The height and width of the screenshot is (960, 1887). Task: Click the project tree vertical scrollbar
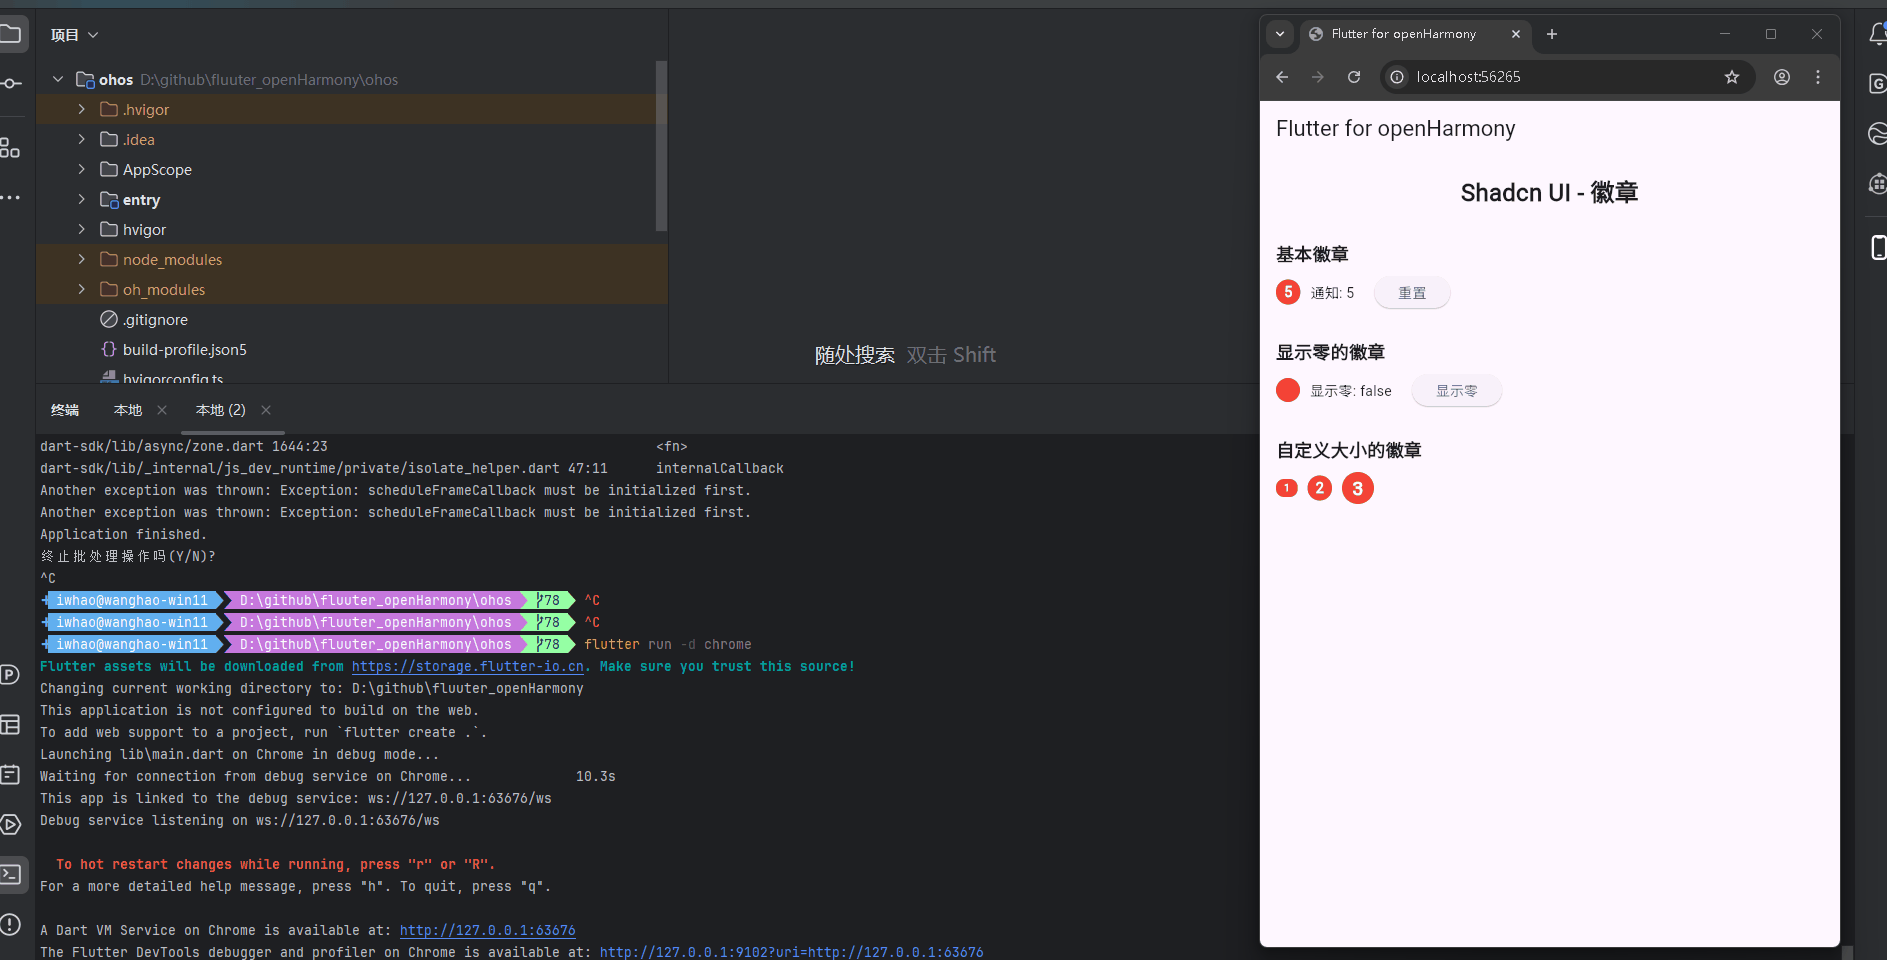pos(661,146)
